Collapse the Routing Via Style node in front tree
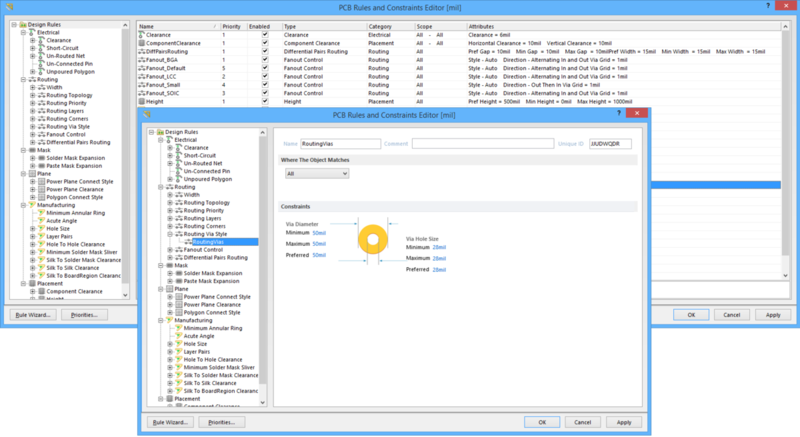 pyautogui.click(x=171, y=234)
